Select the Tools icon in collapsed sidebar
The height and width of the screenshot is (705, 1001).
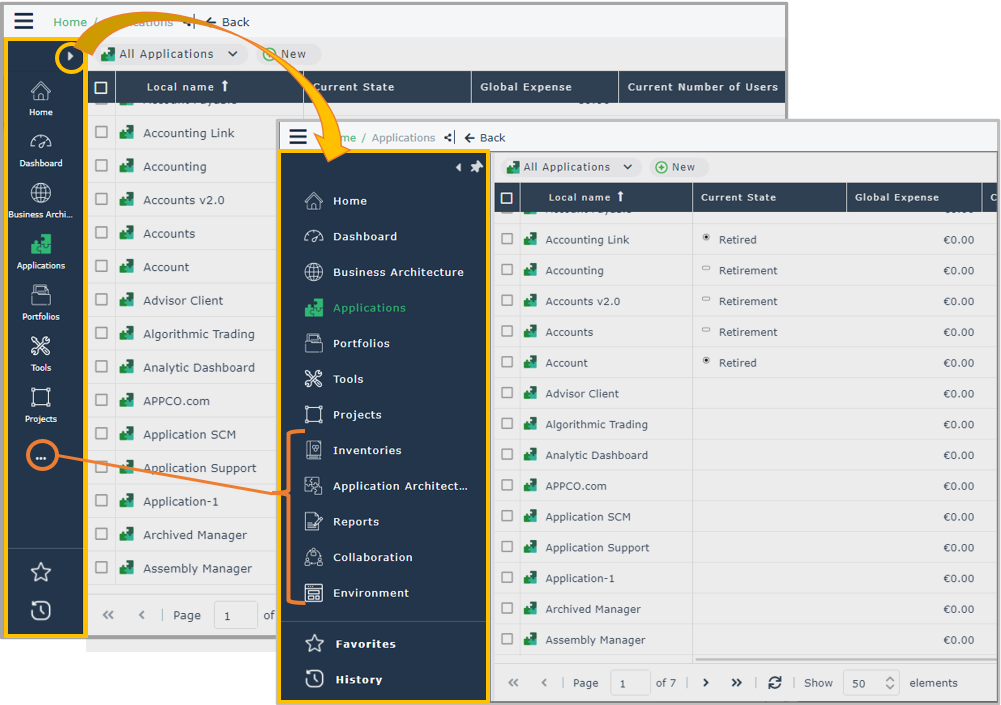click(40, 352)
